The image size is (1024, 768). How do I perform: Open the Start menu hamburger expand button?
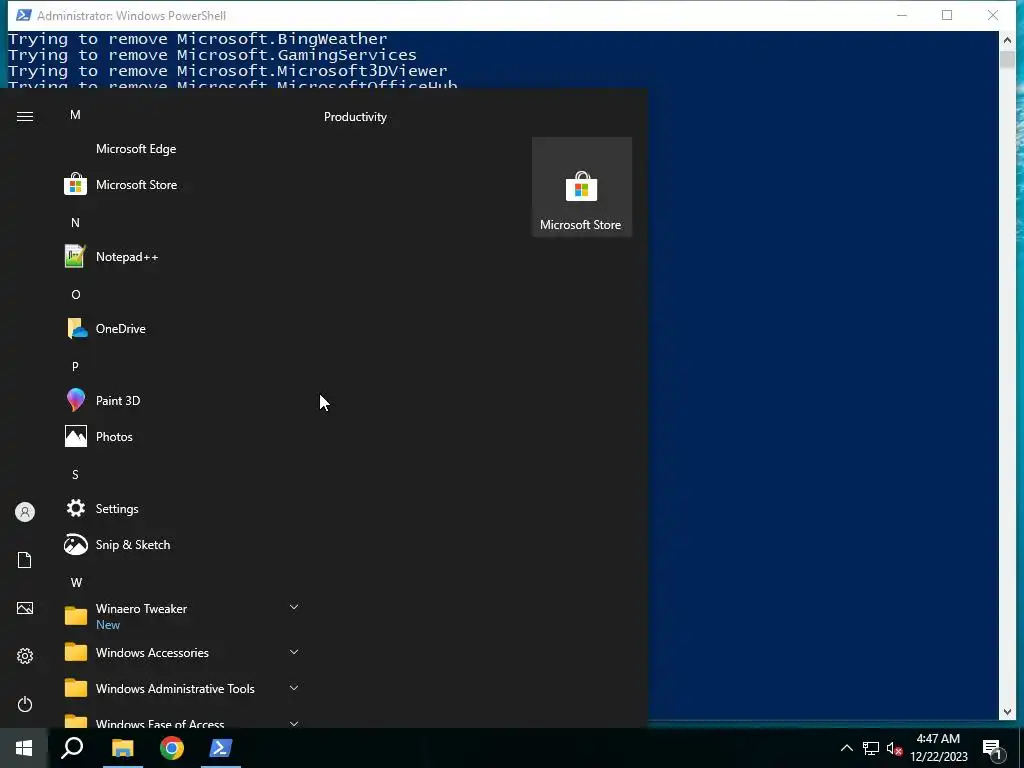(25, 116)
